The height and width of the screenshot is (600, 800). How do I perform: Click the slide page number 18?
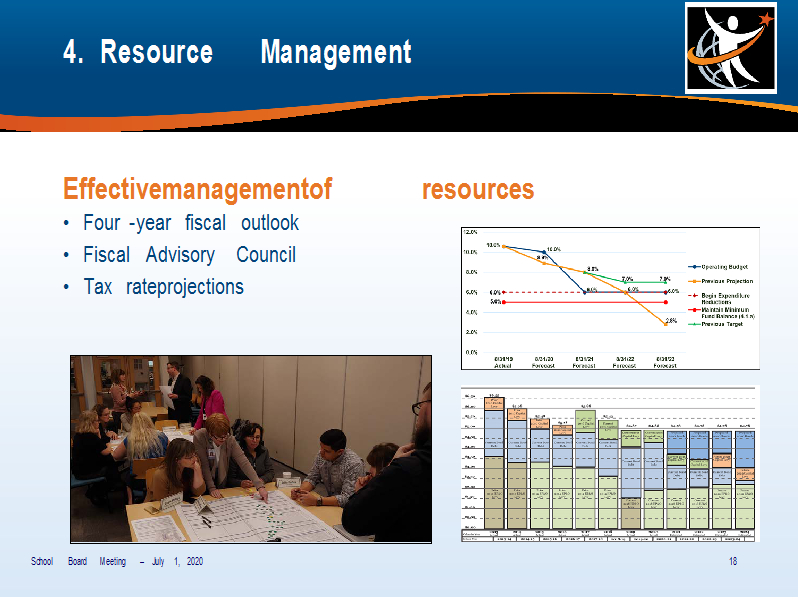(x=733, y=562)
